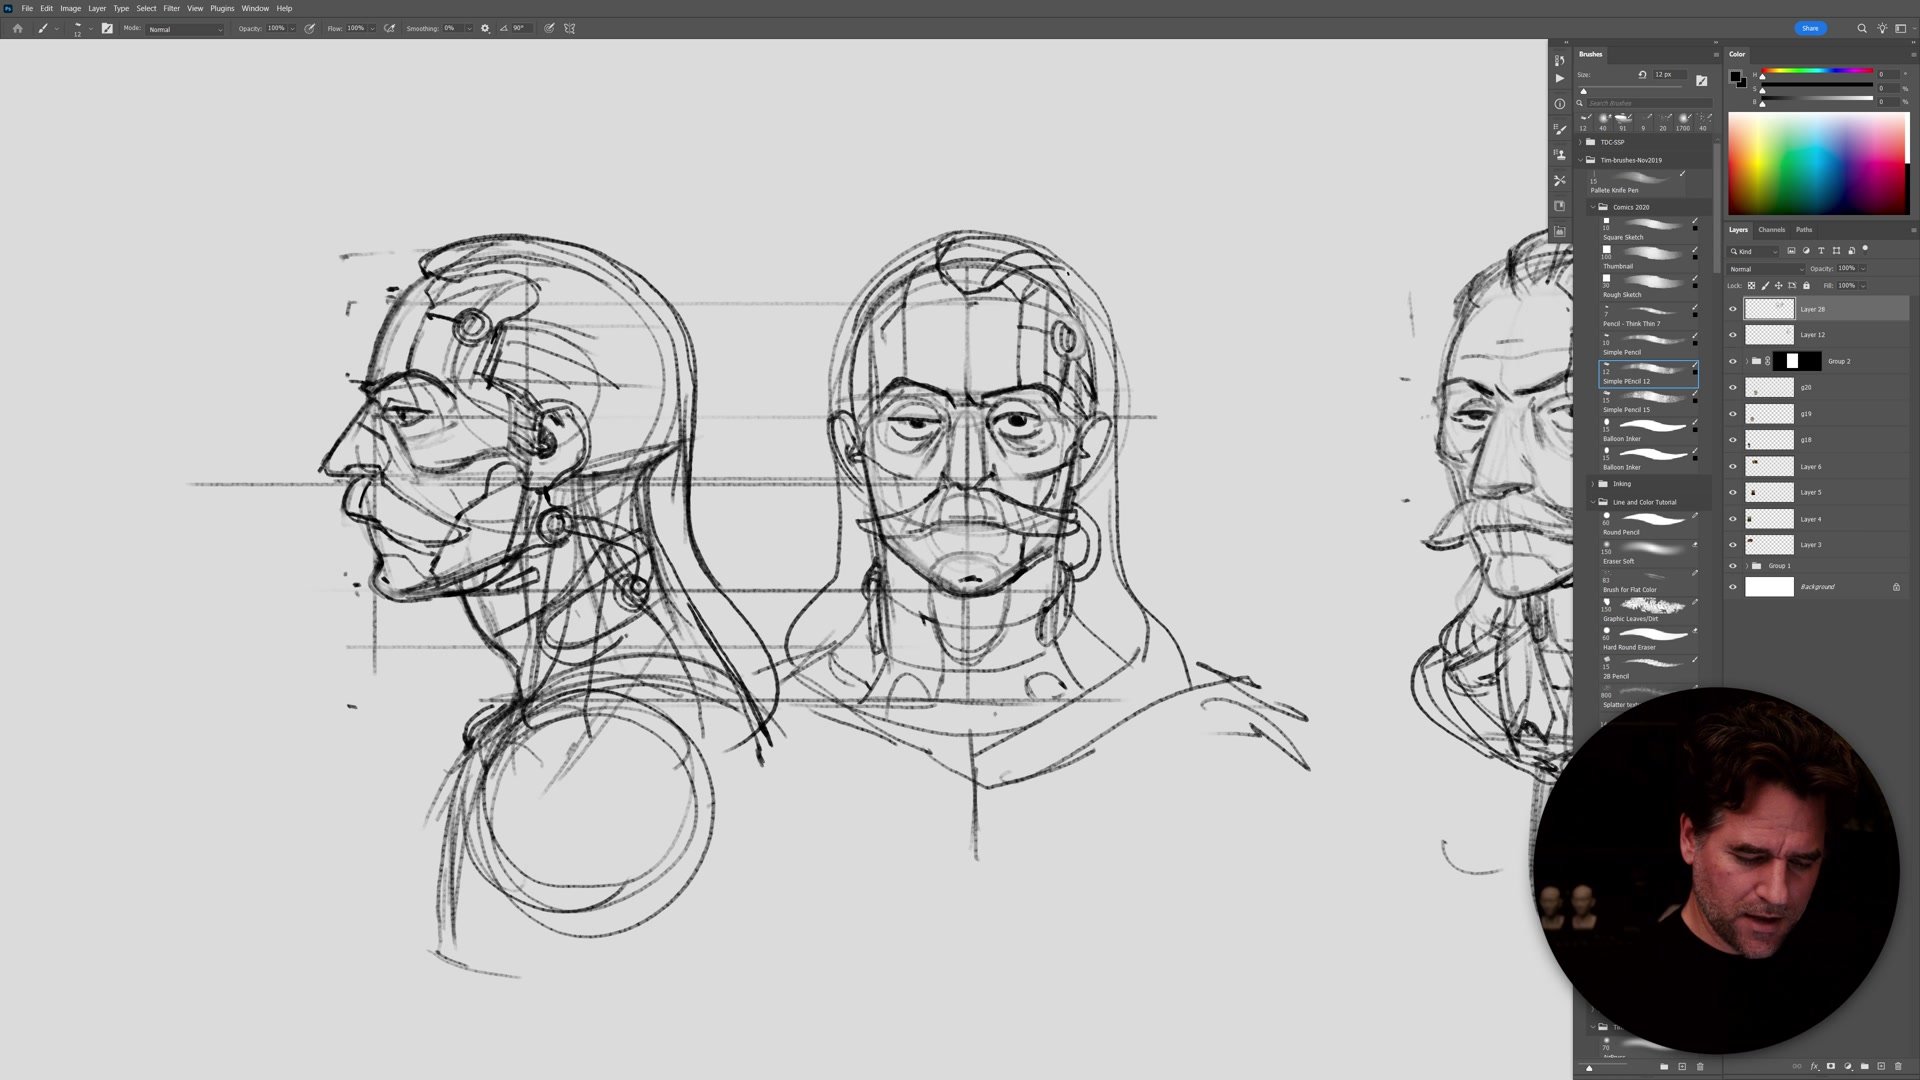Collapse the Tim-brushes-Nov2019 folder

point(1581,160)
